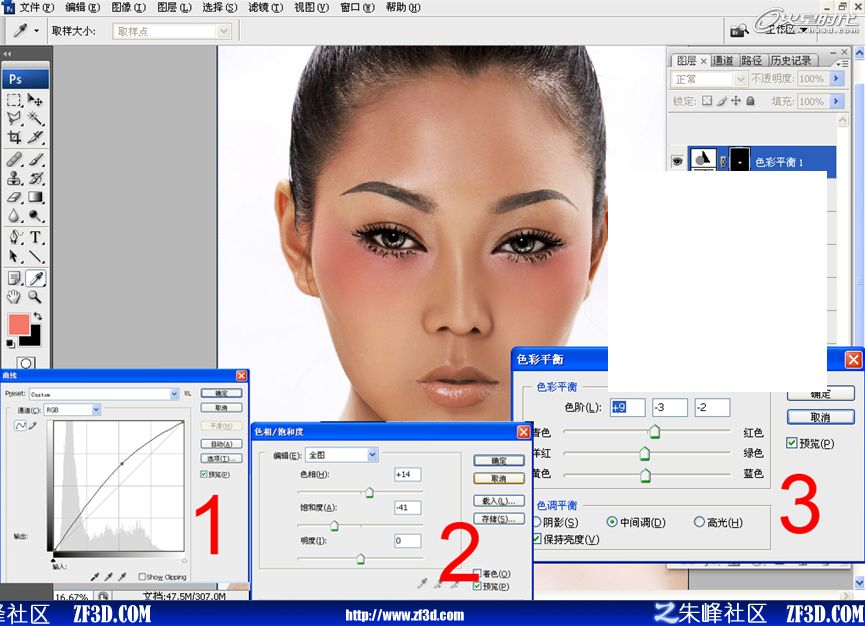Select the Clone Stamp tool
This screenshot has width=865, height=626.
14,178
